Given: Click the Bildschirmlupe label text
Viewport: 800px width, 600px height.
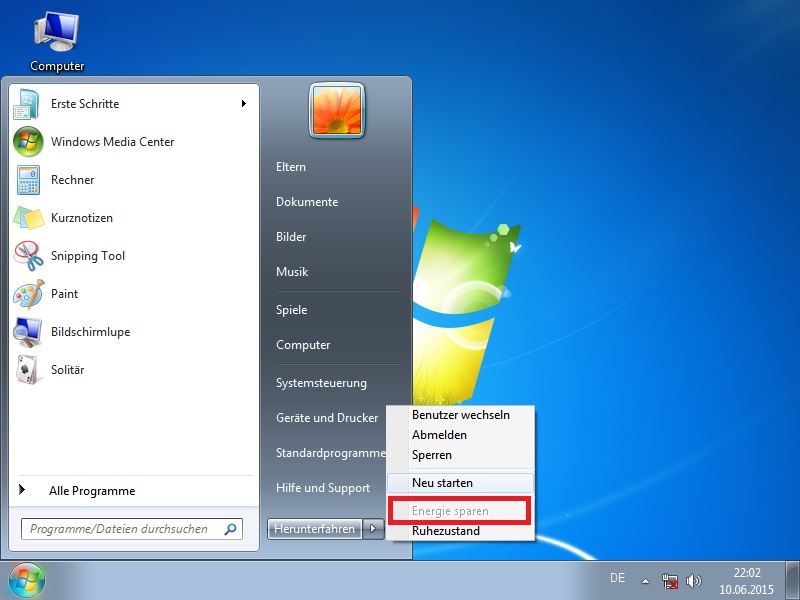Looking at the screenshot, I should point(90,332).
